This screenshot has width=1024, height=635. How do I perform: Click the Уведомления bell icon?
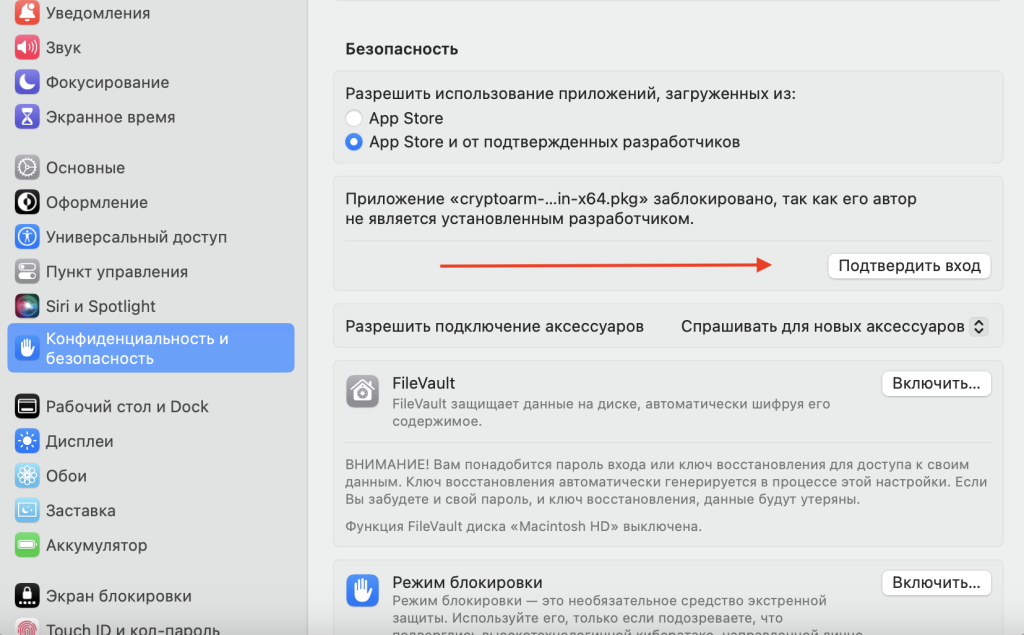pos(27,12)
